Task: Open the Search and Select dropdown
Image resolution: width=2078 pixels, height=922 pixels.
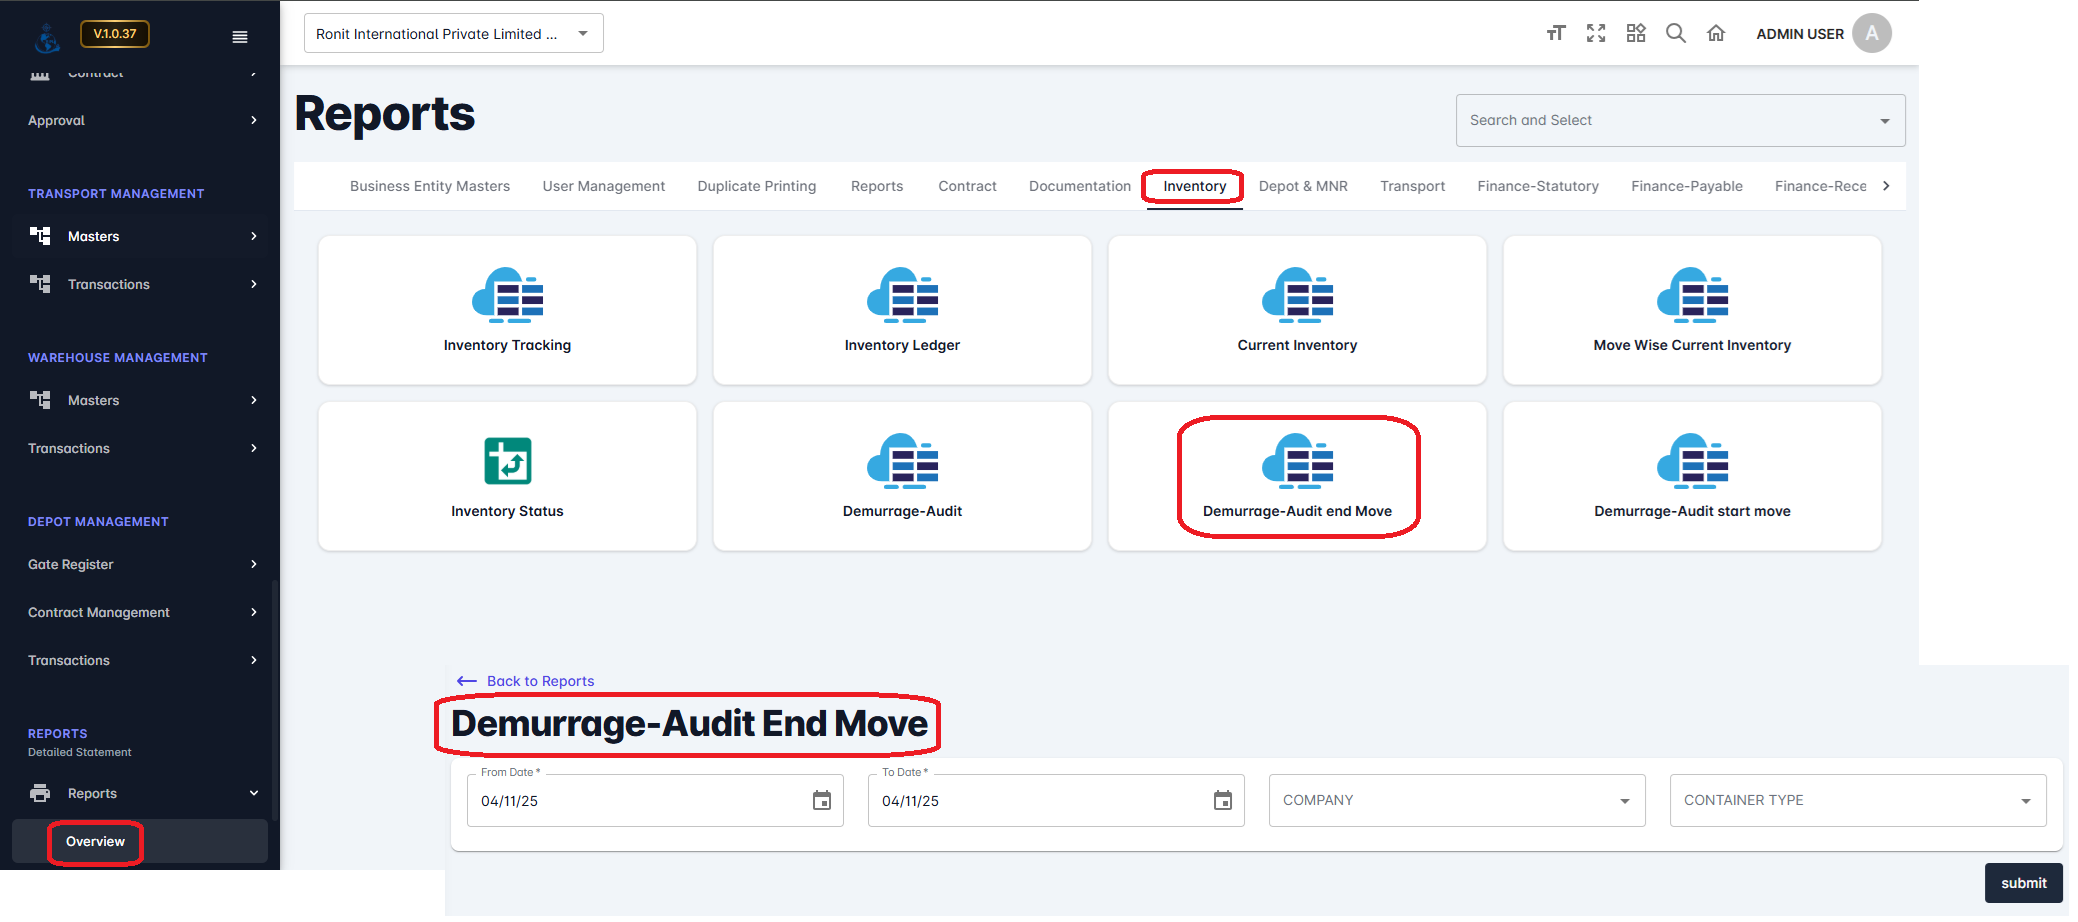Action: (x=1680, y=121)
